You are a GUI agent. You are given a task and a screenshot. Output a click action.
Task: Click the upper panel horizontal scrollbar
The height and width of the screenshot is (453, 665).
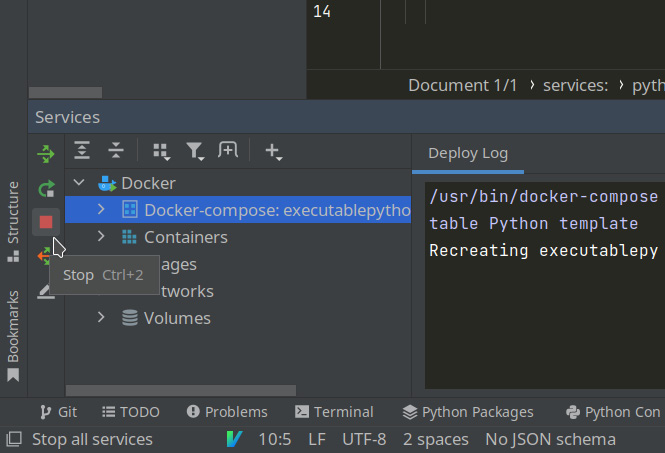point(65,92)
